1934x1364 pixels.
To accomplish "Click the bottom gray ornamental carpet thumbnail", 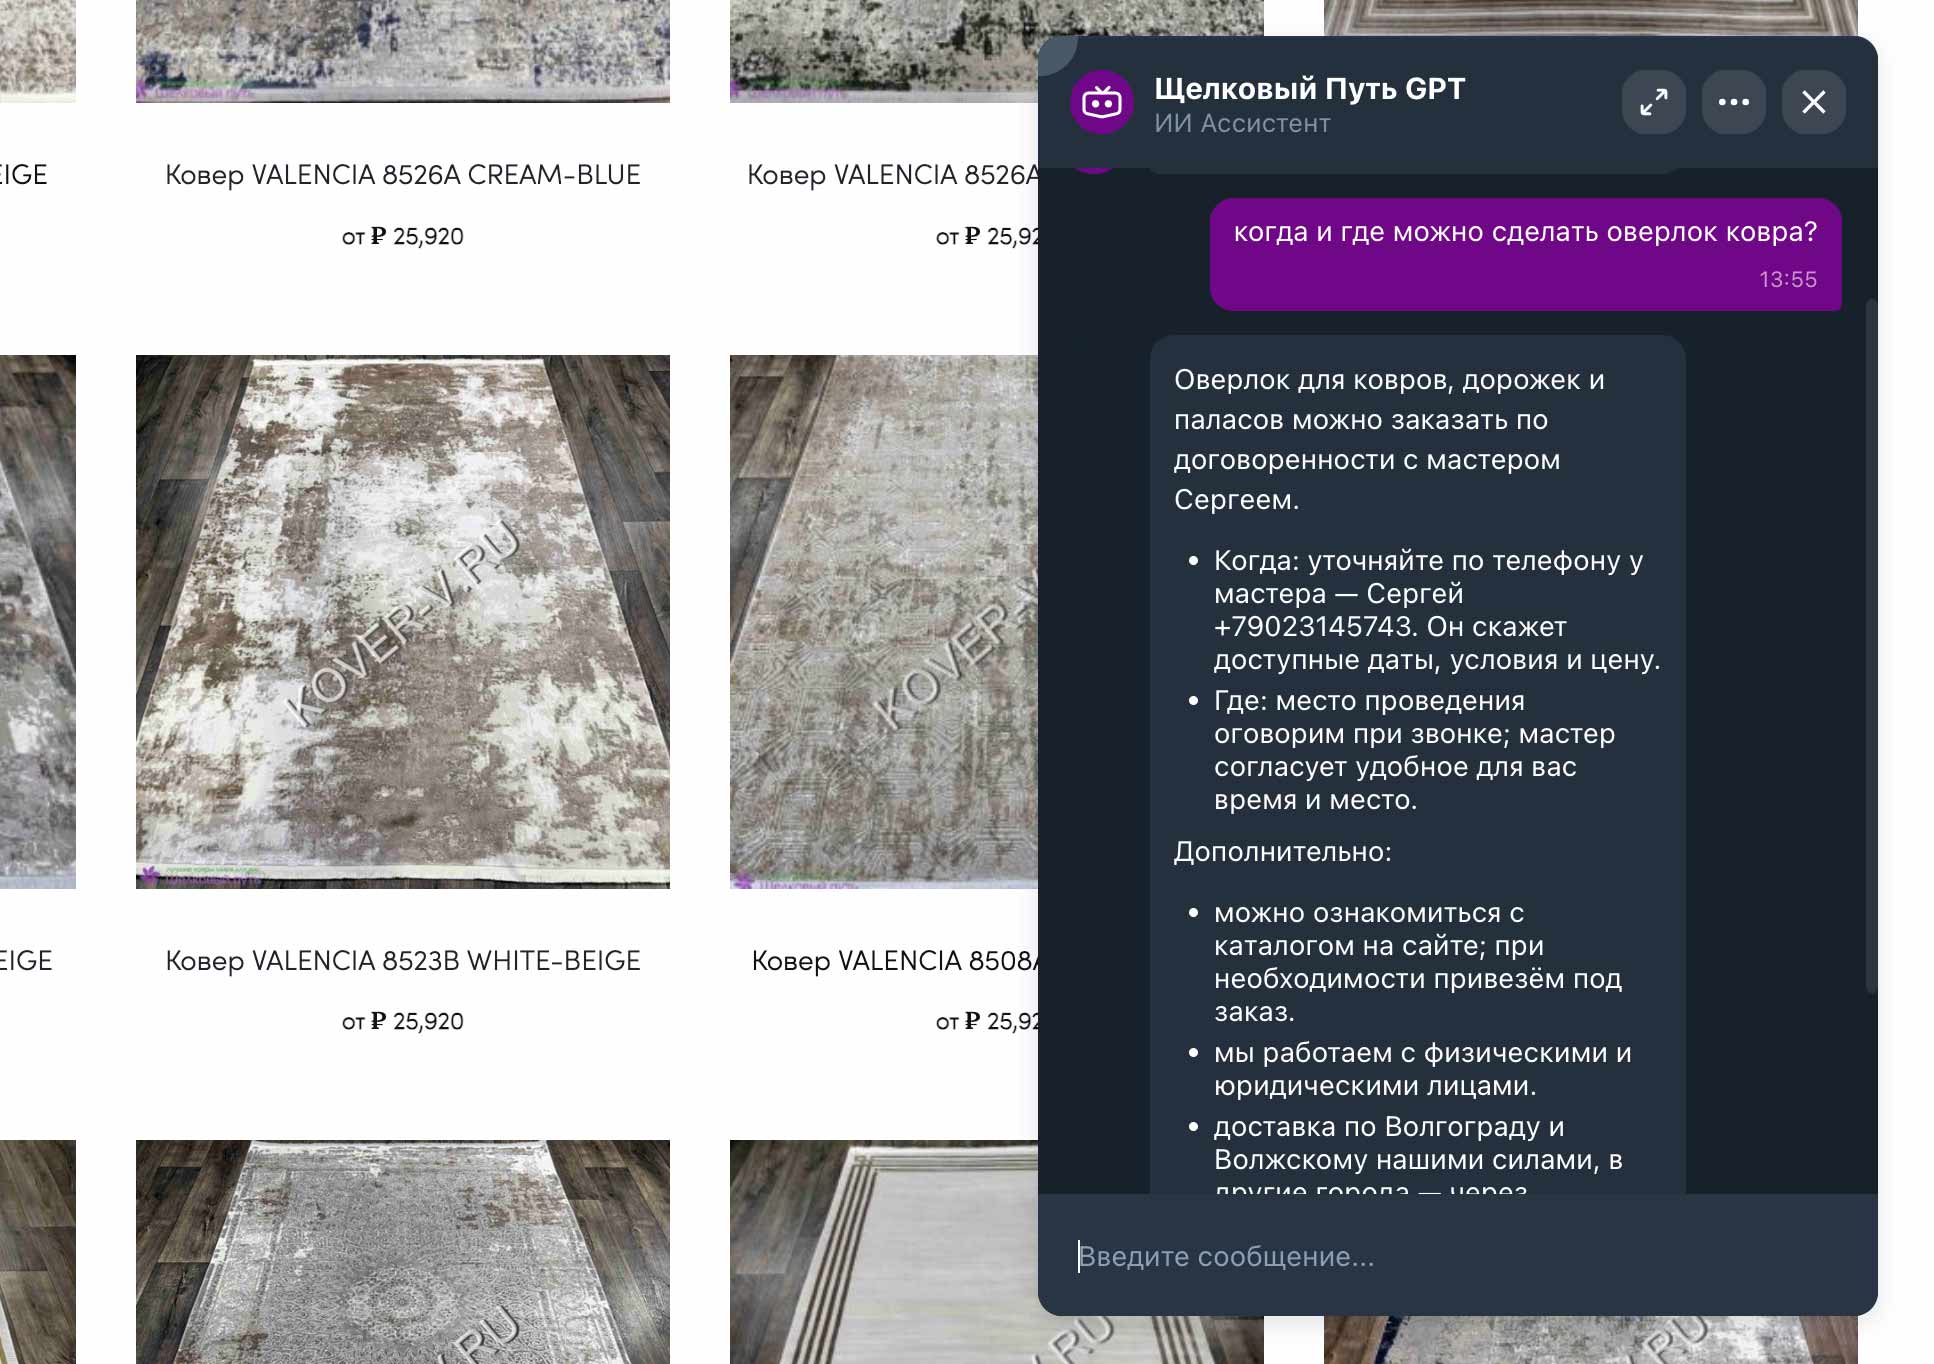I will [402, 1252].
